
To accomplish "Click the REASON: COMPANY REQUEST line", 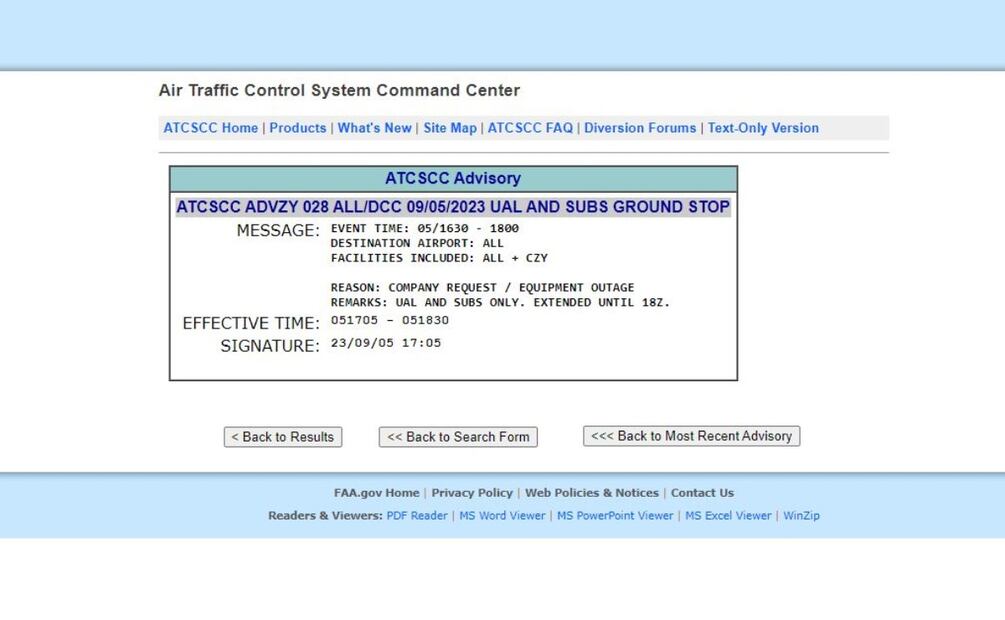I will pyautogui.click(x=482, y=287).
